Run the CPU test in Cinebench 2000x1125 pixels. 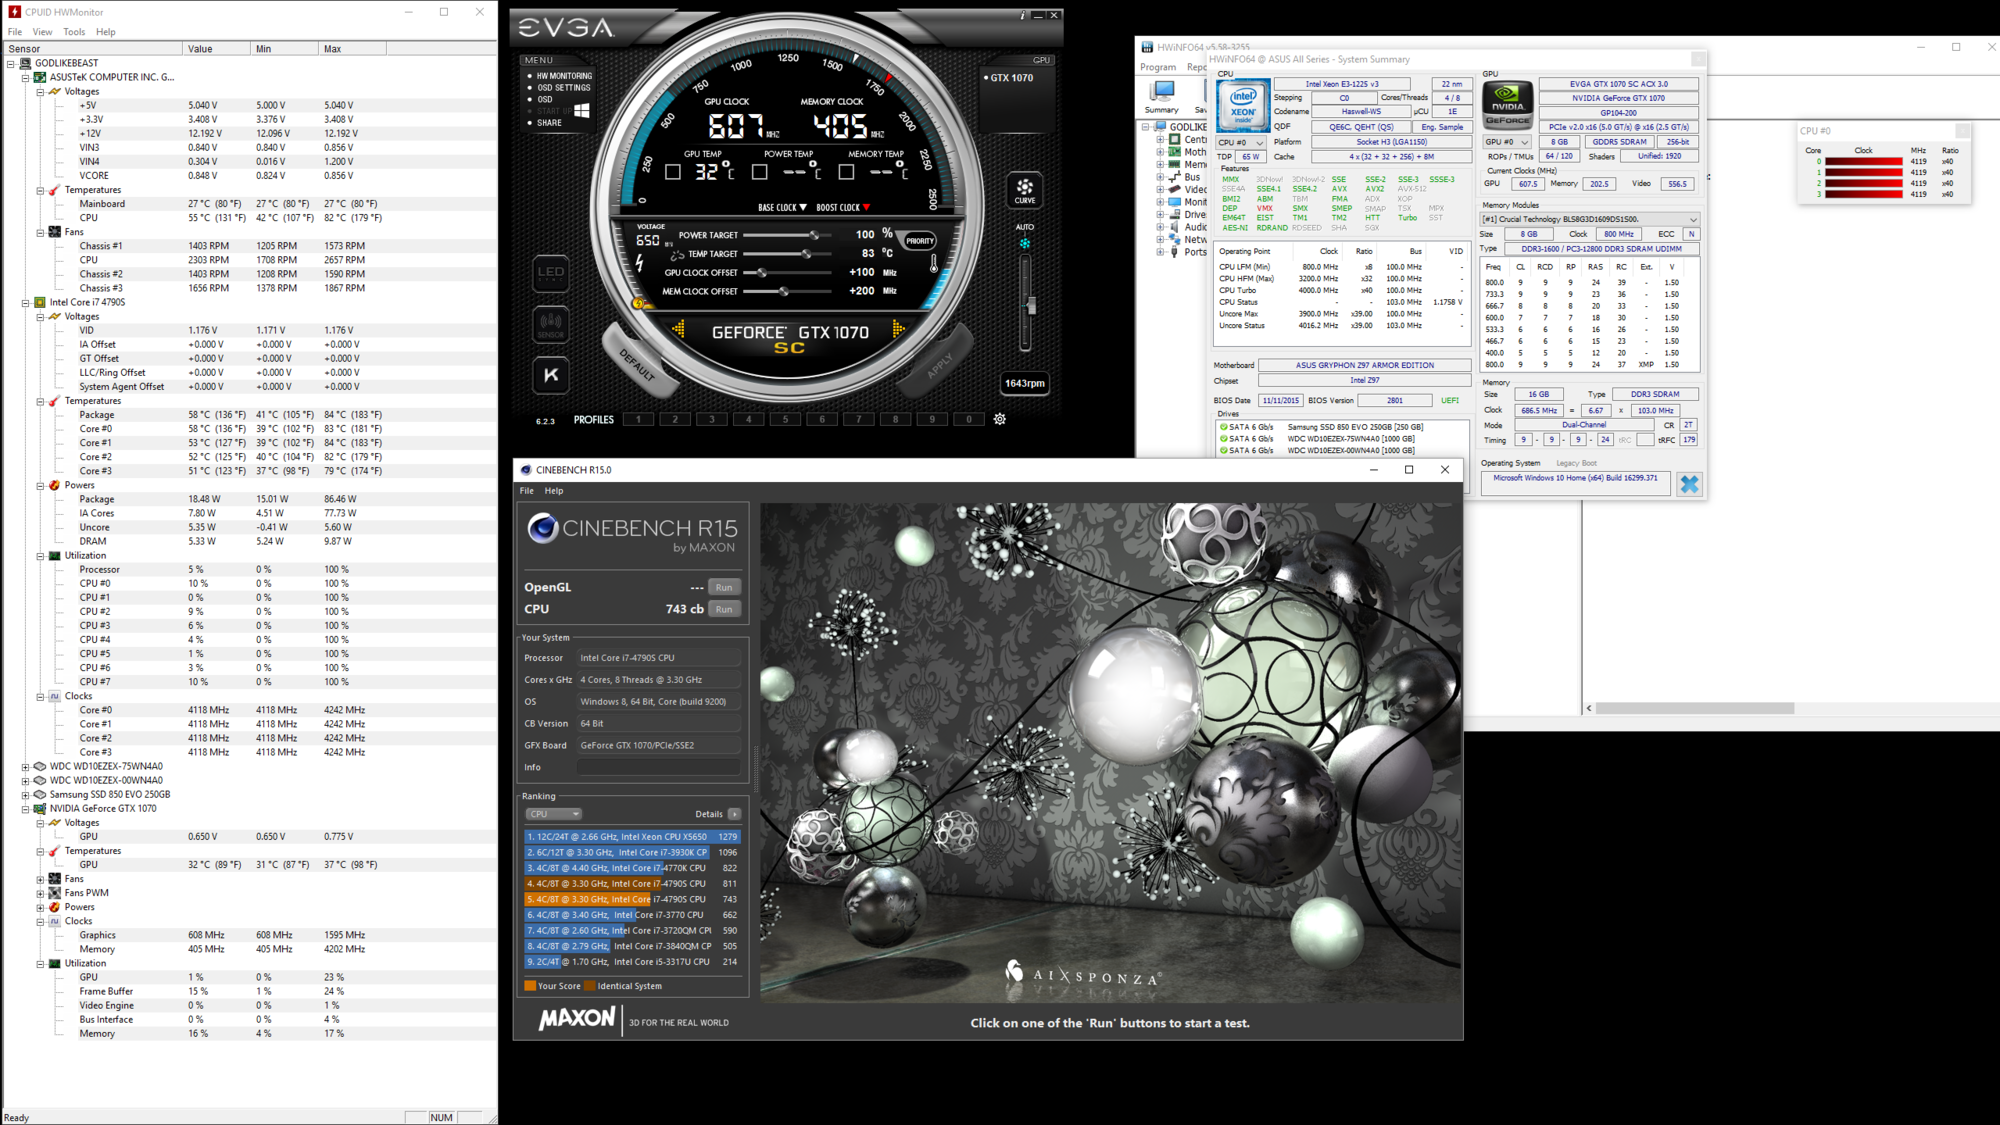click(724, 609)
